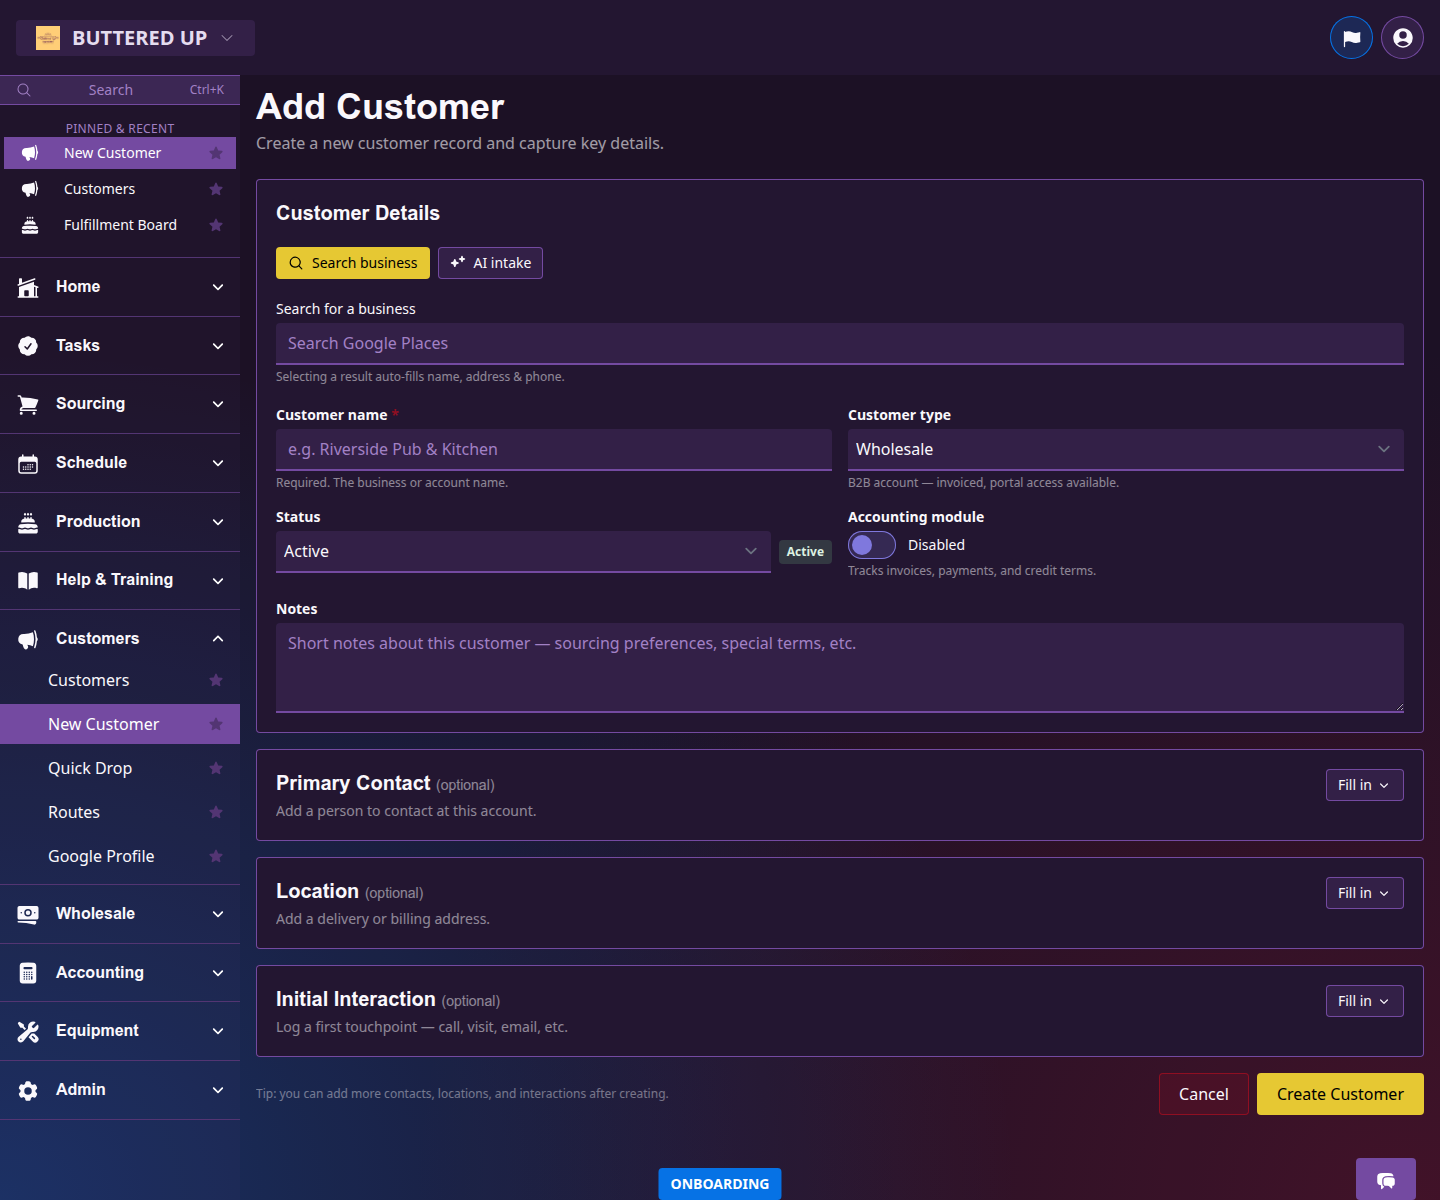Click the Schedule calendar icon
This screenshot has width=1440, height=1200.
28,462
